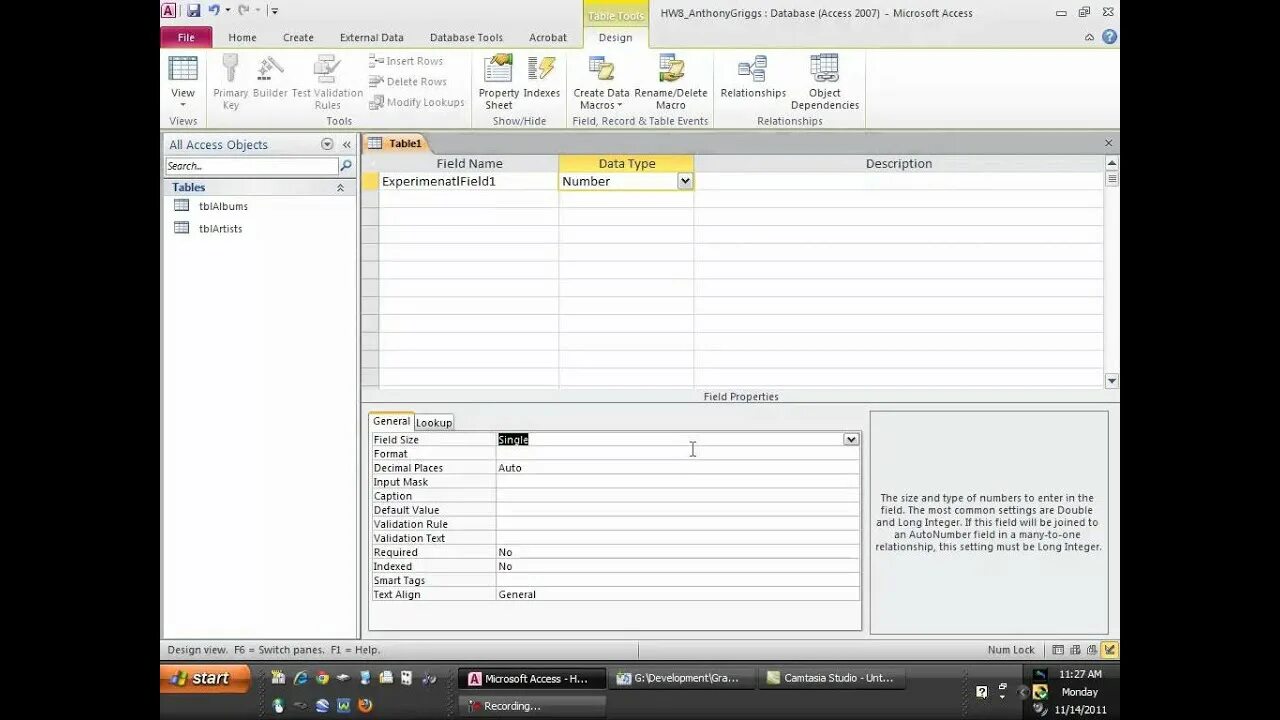Click the Firefox icon in quick launch

pyautogui.click(x=365, y=705)
